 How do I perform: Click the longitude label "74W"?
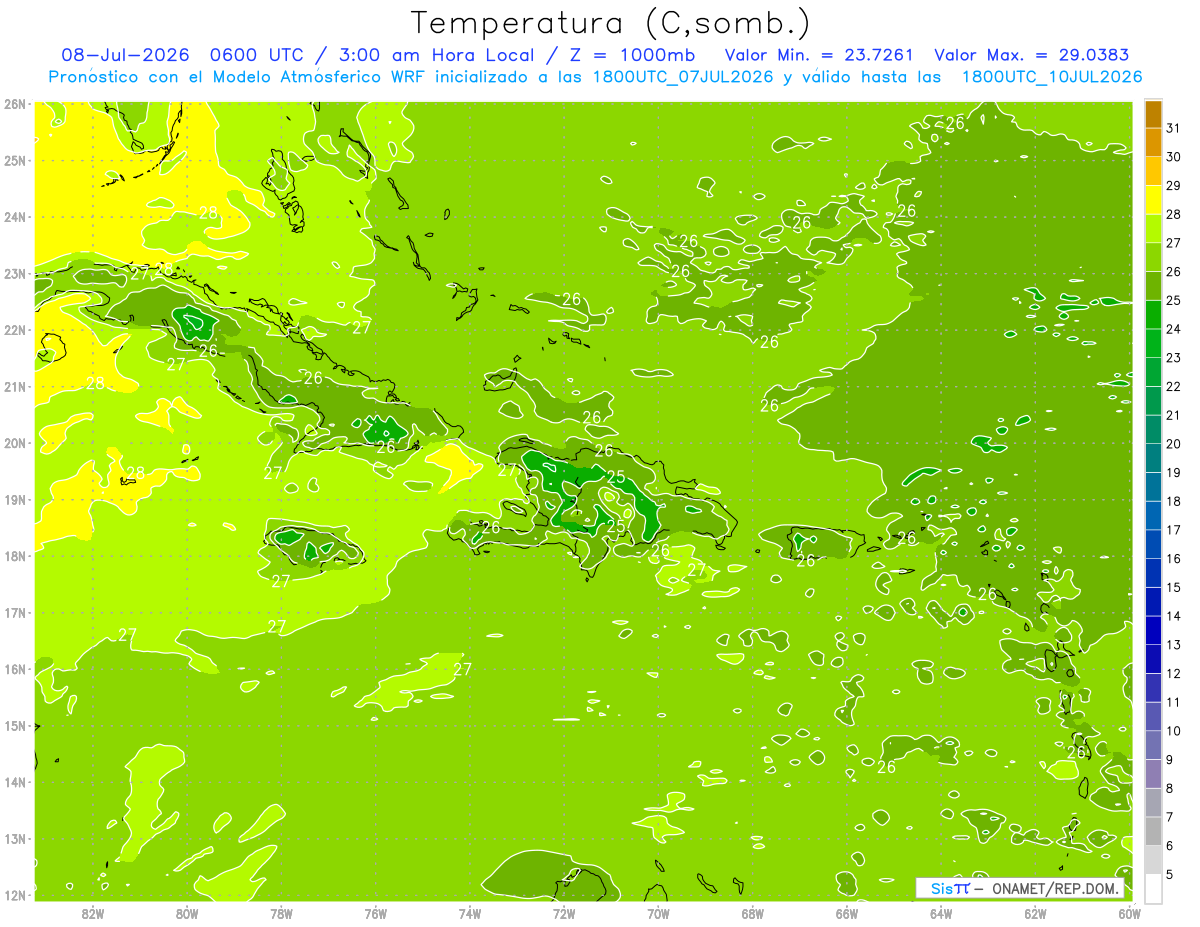(469, 913)
